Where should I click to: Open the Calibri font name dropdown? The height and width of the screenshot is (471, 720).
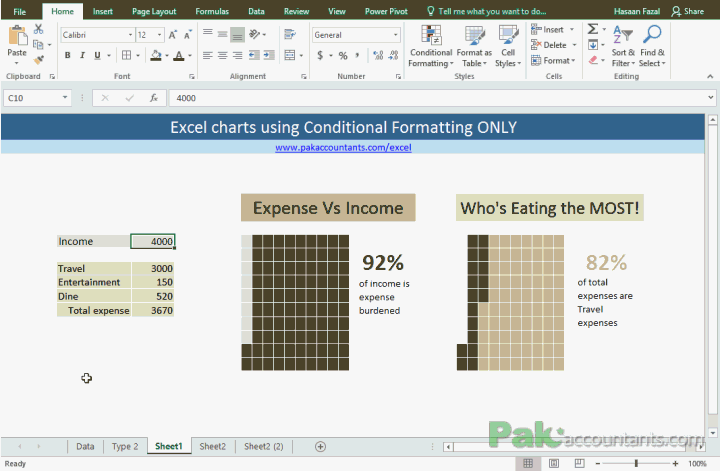point(130,35)
